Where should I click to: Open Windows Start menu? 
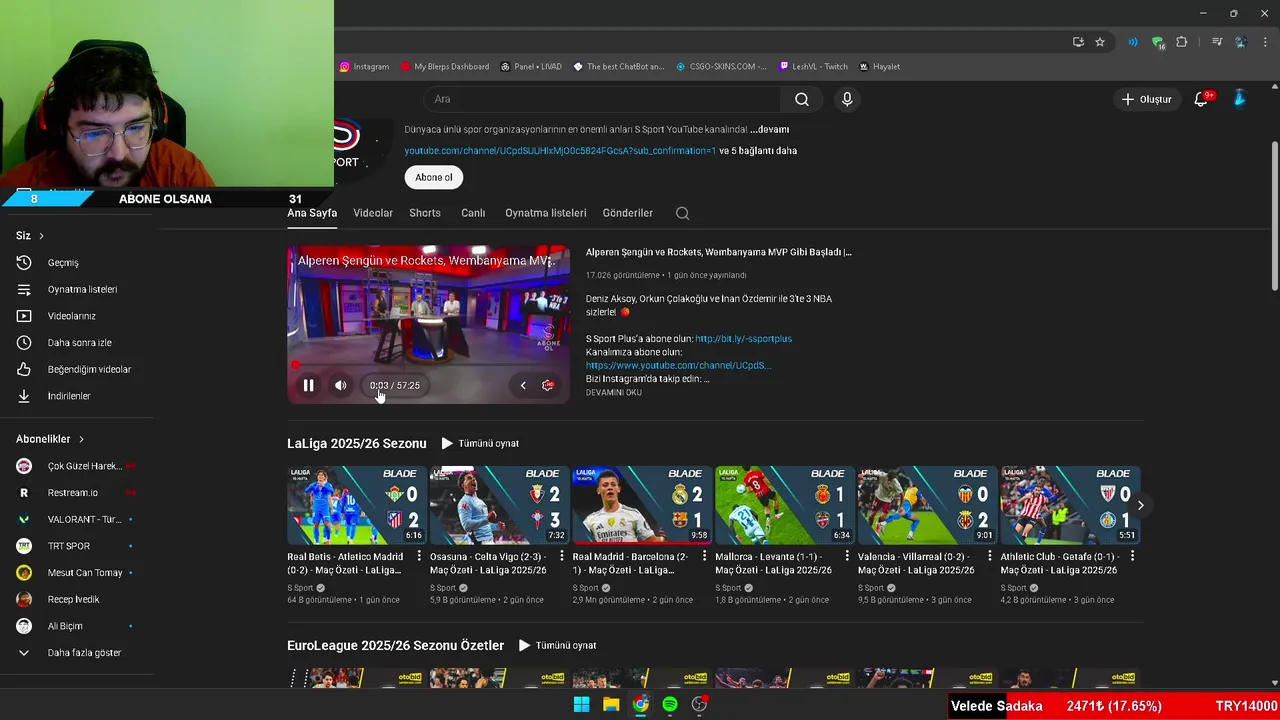tap(581, 704)
